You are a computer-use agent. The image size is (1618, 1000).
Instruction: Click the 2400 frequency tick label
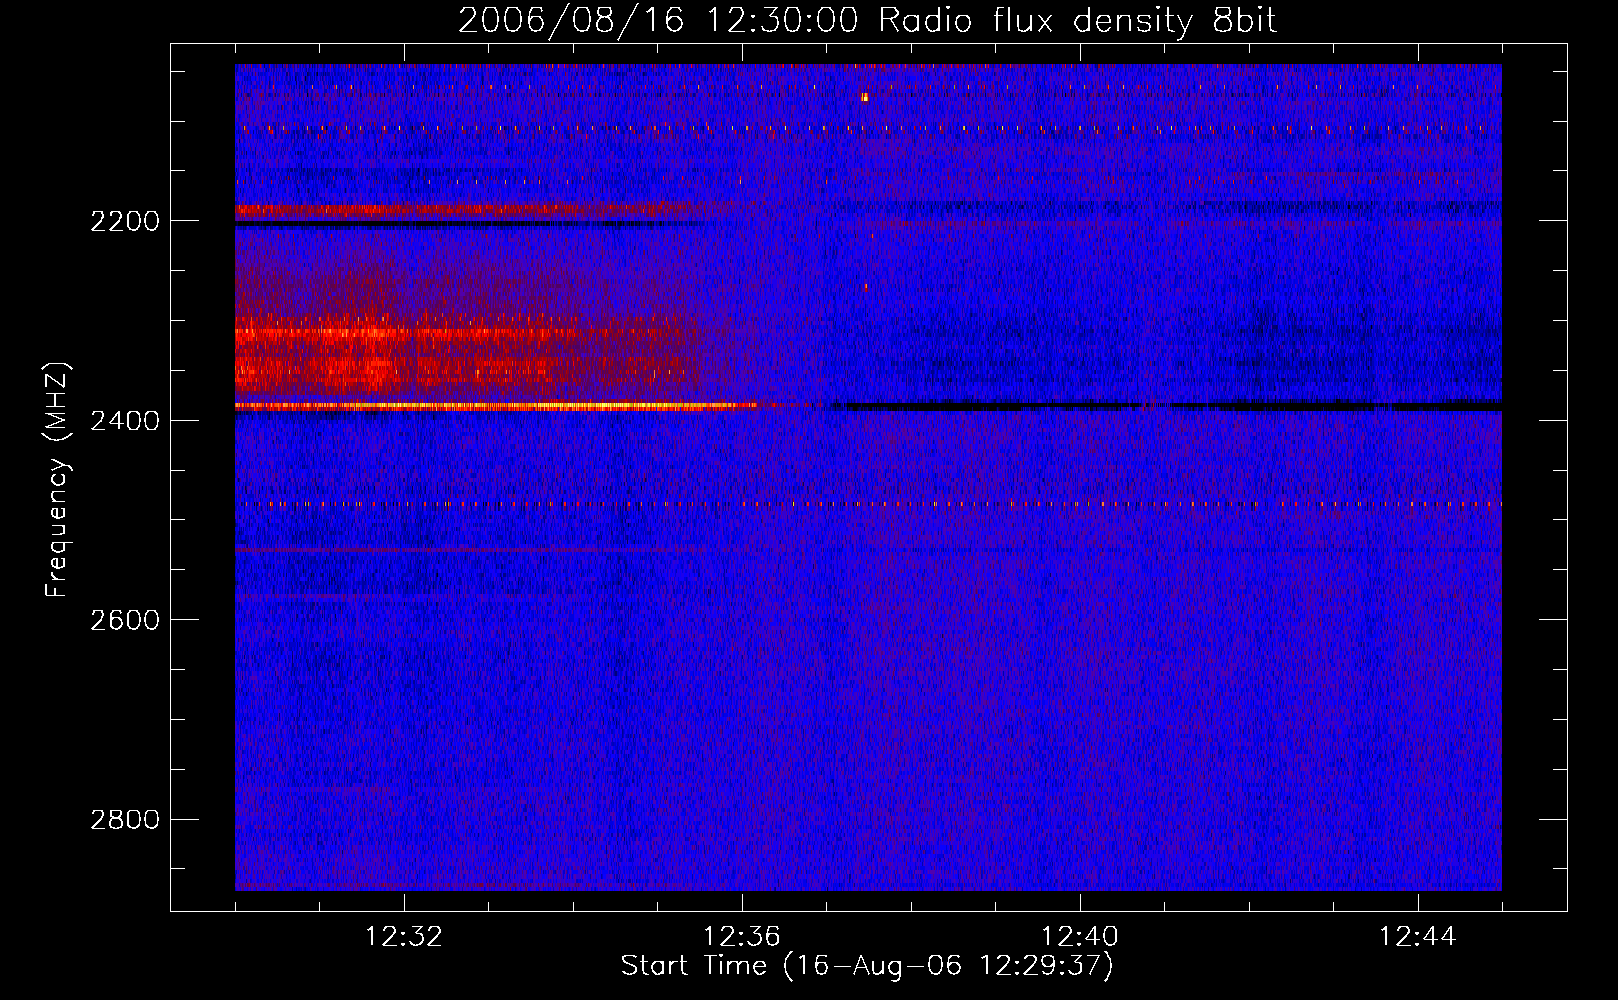[x=125, y=421]
